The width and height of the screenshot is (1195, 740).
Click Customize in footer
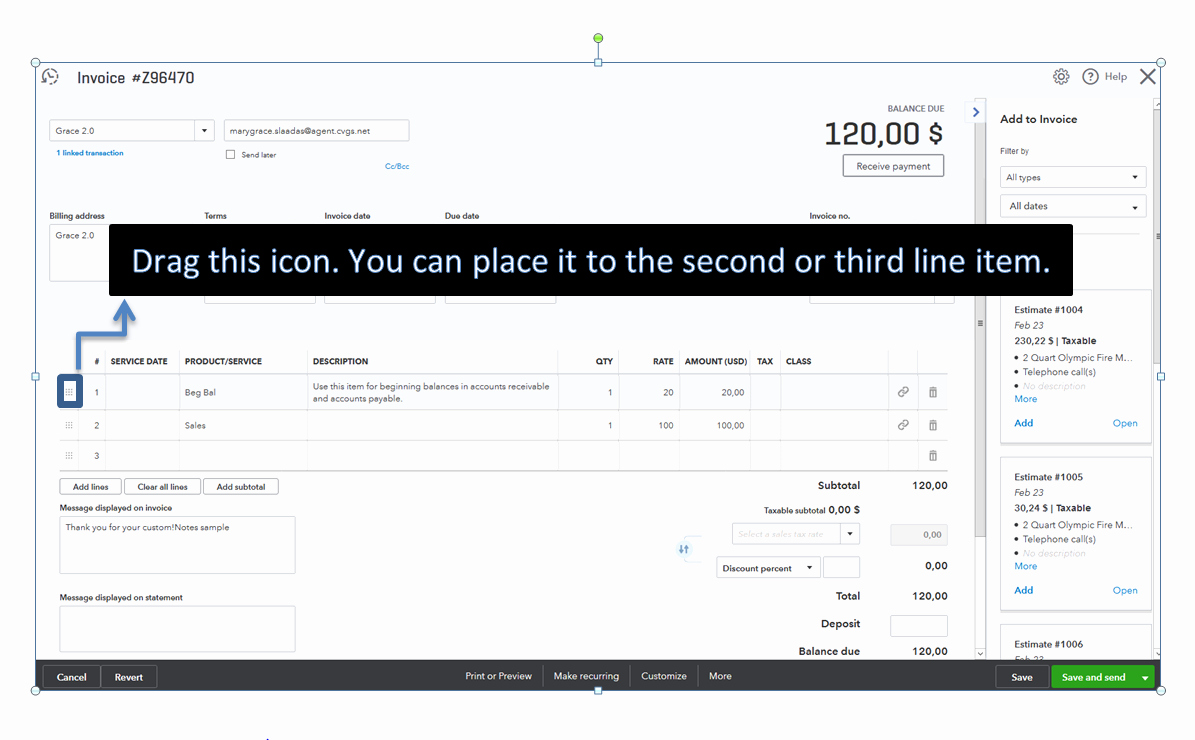coord(664,676)
